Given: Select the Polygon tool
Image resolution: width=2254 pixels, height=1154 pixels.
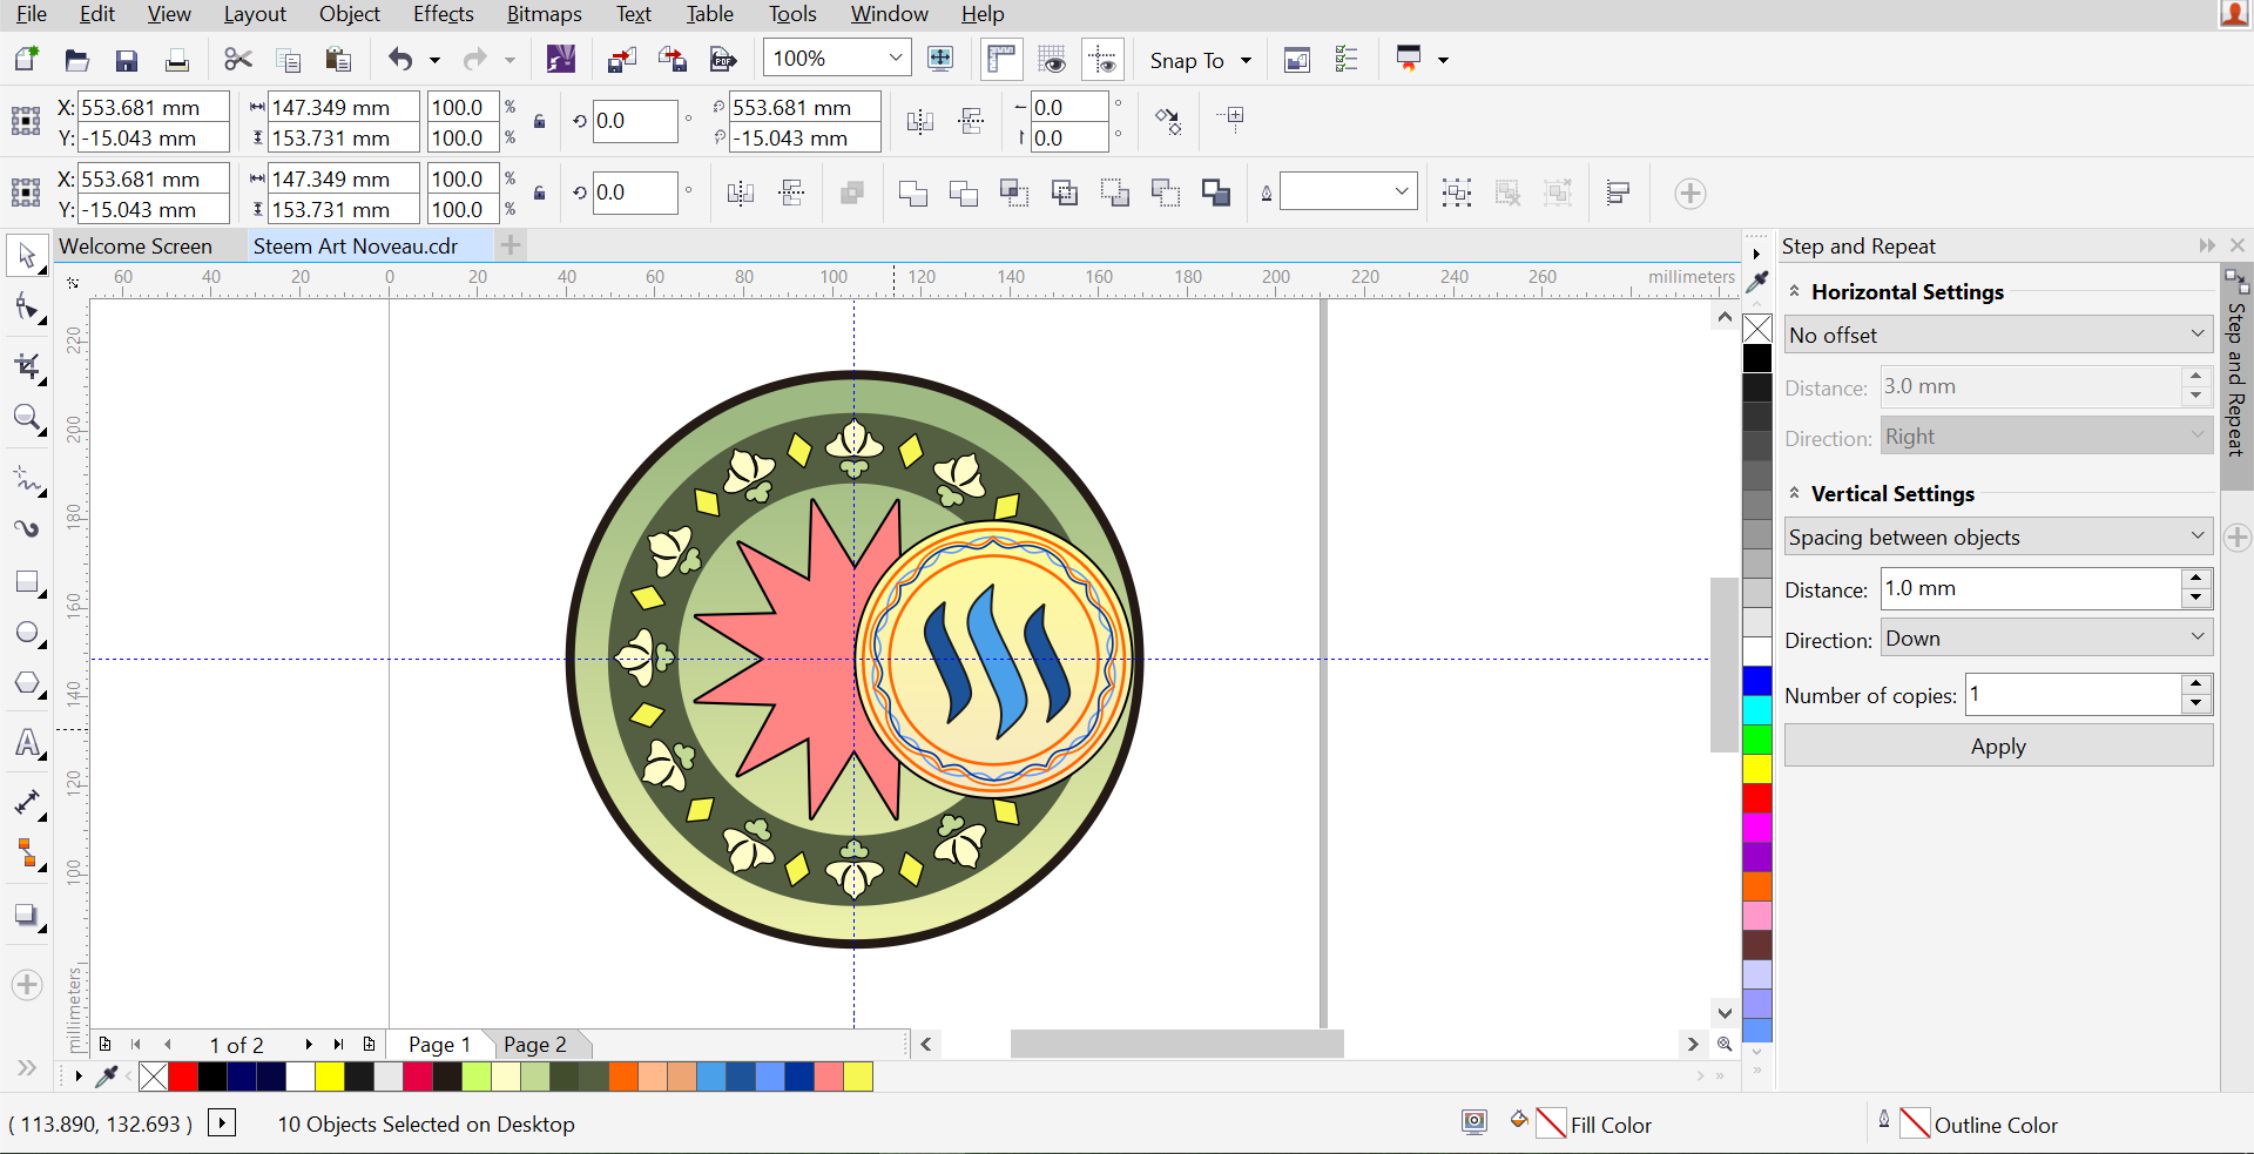Looking at the screenshot, I should (x=26, y=684).
